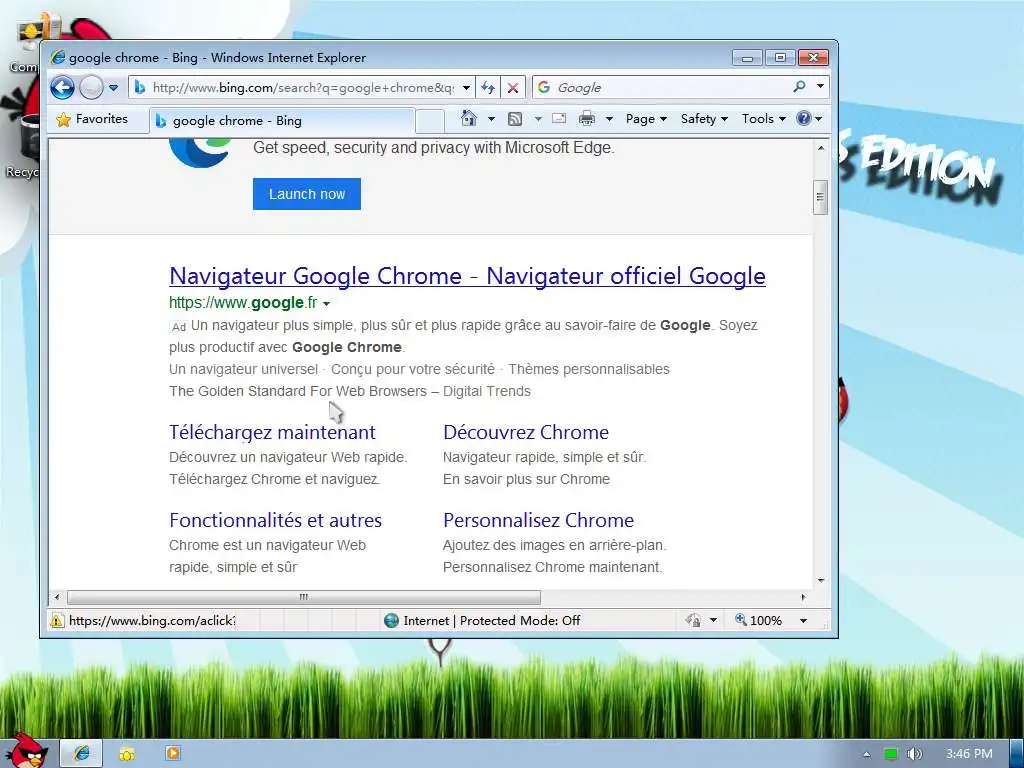This screenshot has width=1024, height=768.
Task: Open the Safety menu
Action: [704, 119]
